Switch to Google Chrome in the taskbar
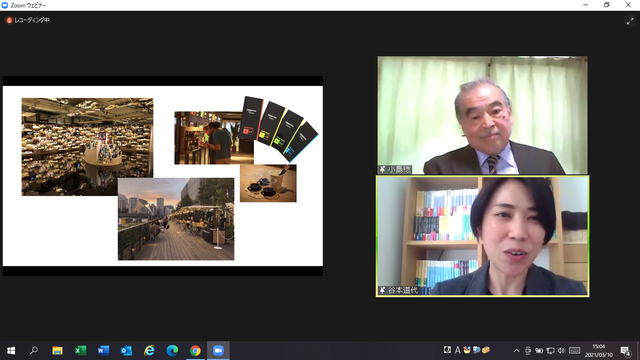This screenshot has height=360, width=640. [195, 351]
